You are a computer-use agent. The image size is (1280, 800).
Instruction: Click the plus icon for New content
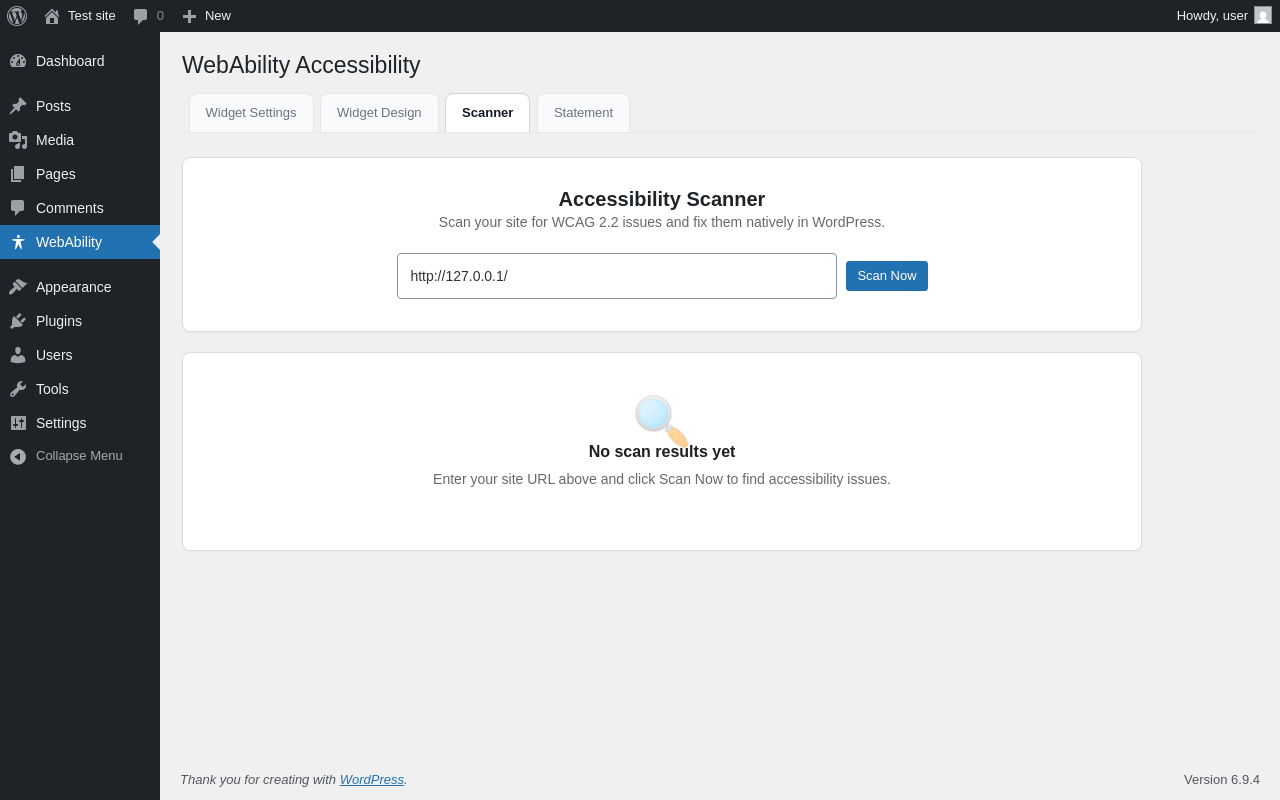pyautogui.click(x=189, y=16)
